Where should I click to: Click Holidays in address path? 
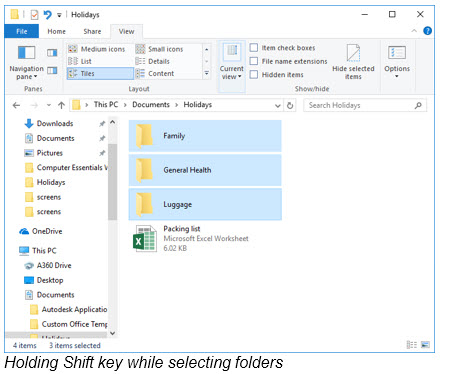pos(198,105)
